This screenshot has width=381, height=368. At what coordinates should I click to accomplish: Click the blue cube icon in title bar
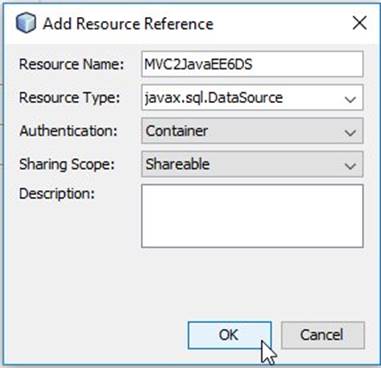click(x=26, y=23)
